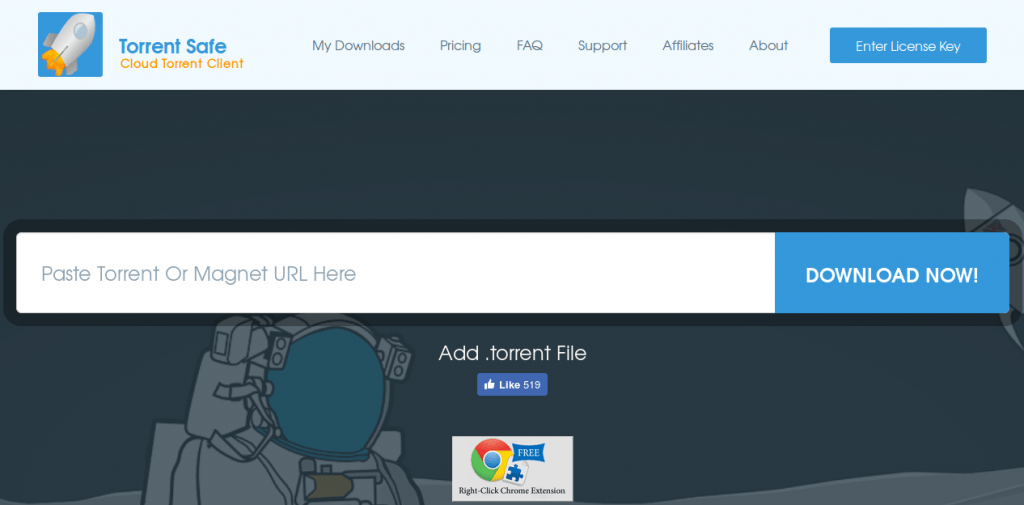Image resolution: width=1024 pixels, height=505 pixels.
Task: Click the Add .torrent File link
Action: [512, 353]
